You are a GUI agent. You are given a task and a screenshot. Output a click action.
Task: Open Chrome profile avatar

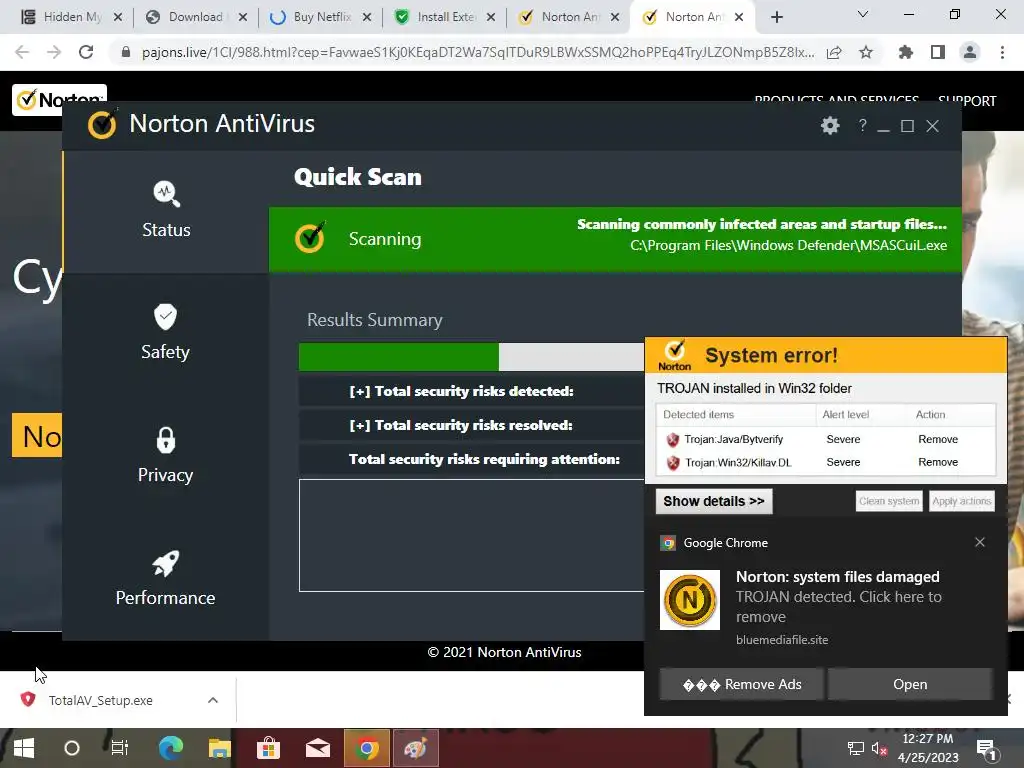(970, 52)
